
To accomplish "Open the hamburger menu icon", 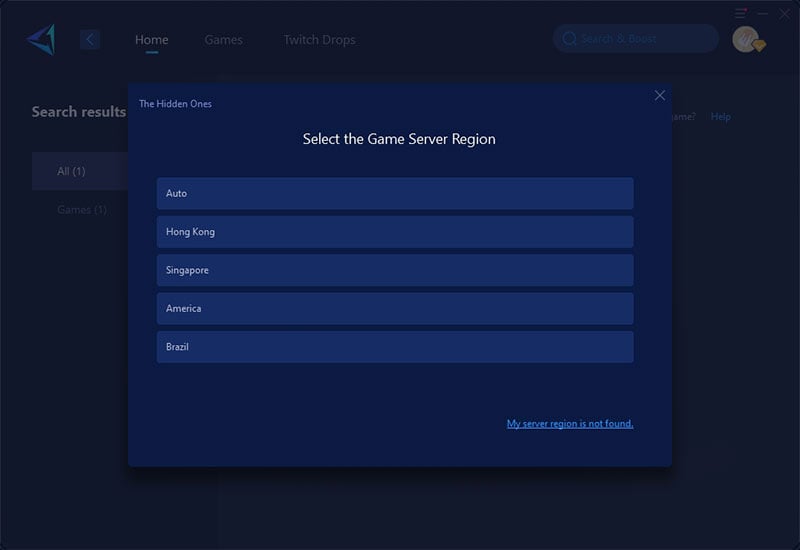I will (740, 13).
